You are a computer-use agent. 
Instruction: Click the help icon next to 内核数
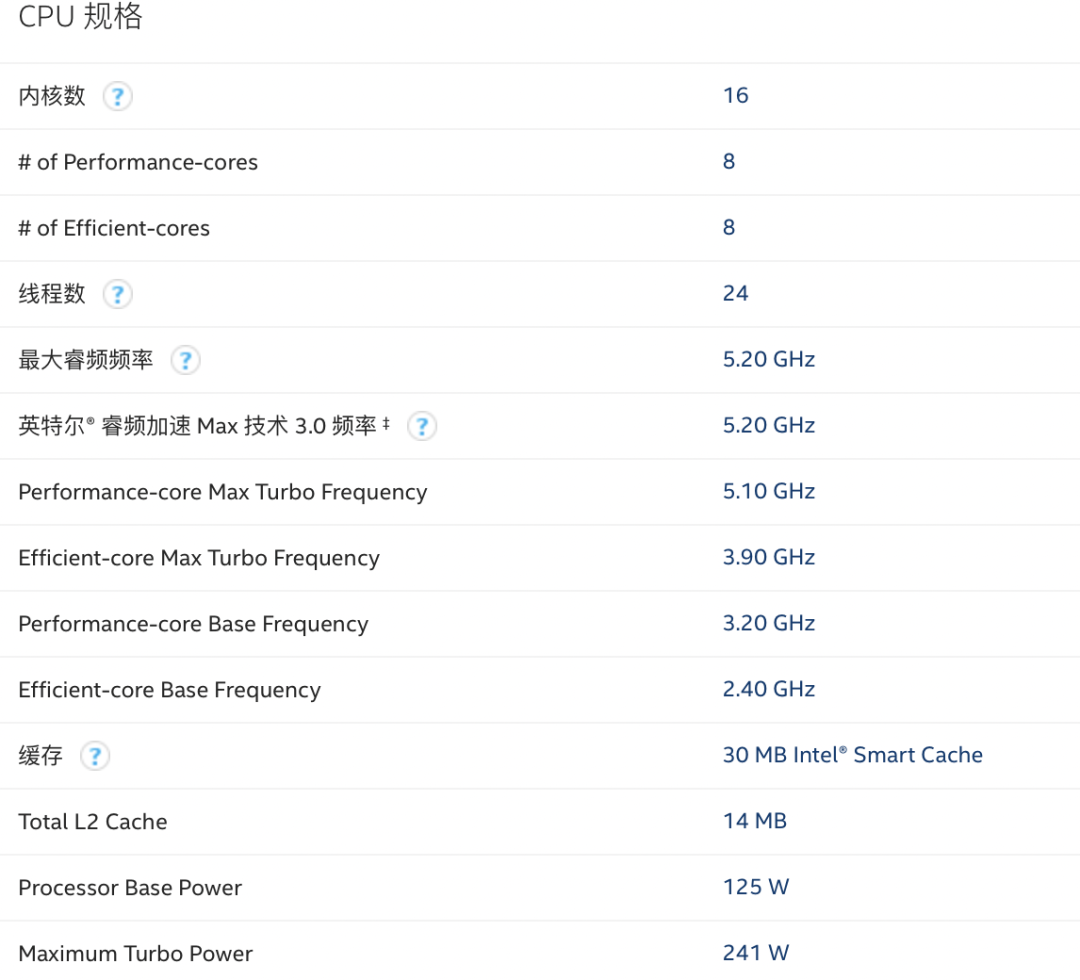(x=117, y=96)
